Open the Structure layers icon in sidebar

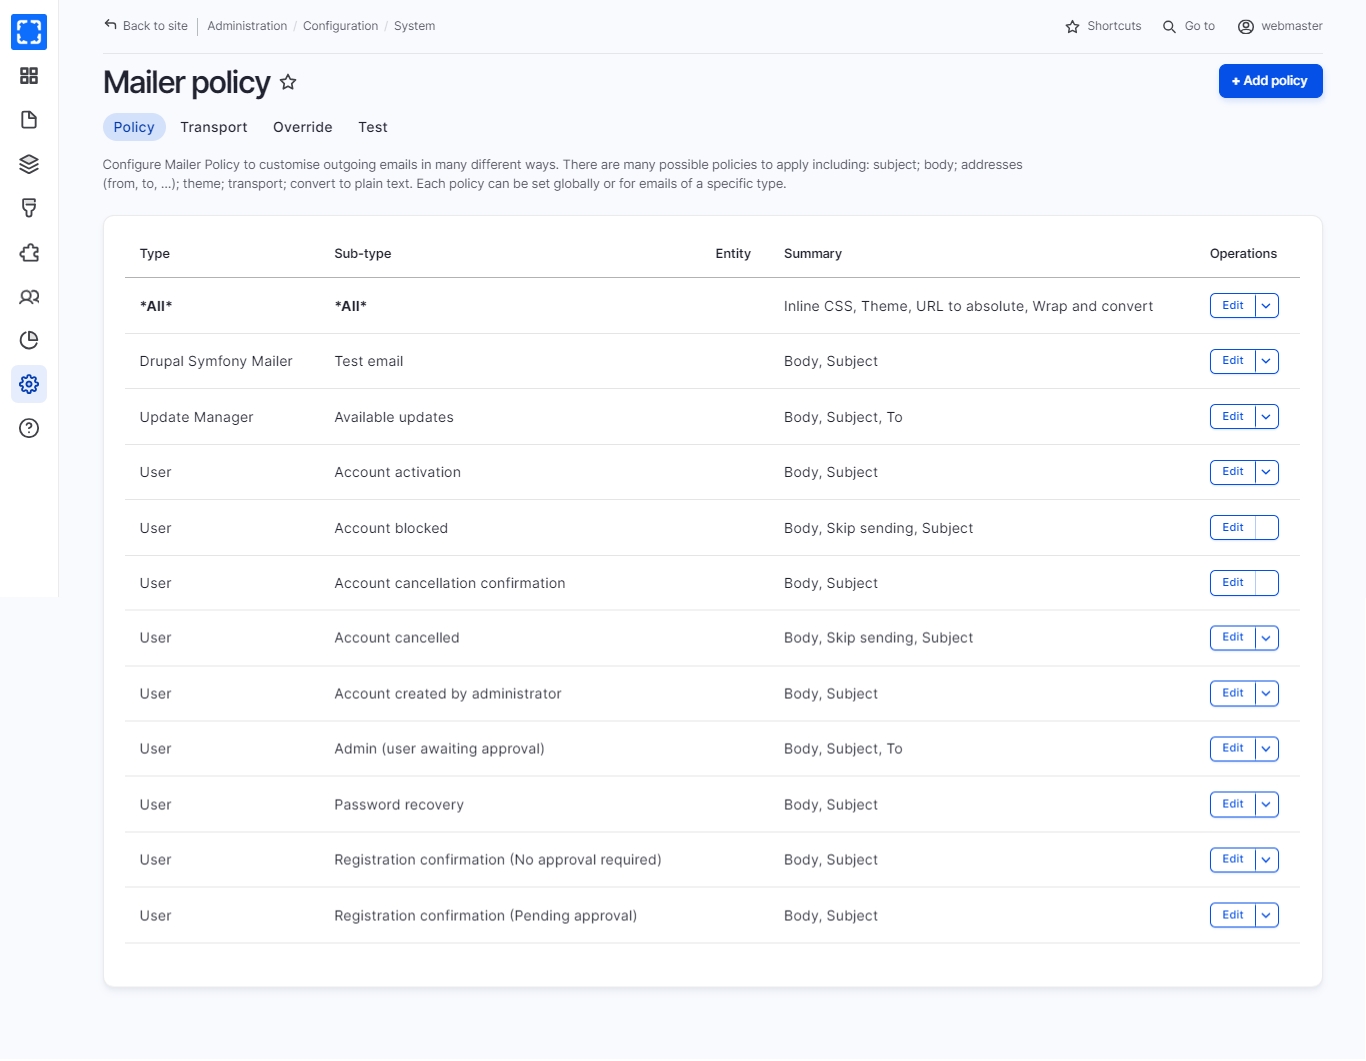coord(29,164)
